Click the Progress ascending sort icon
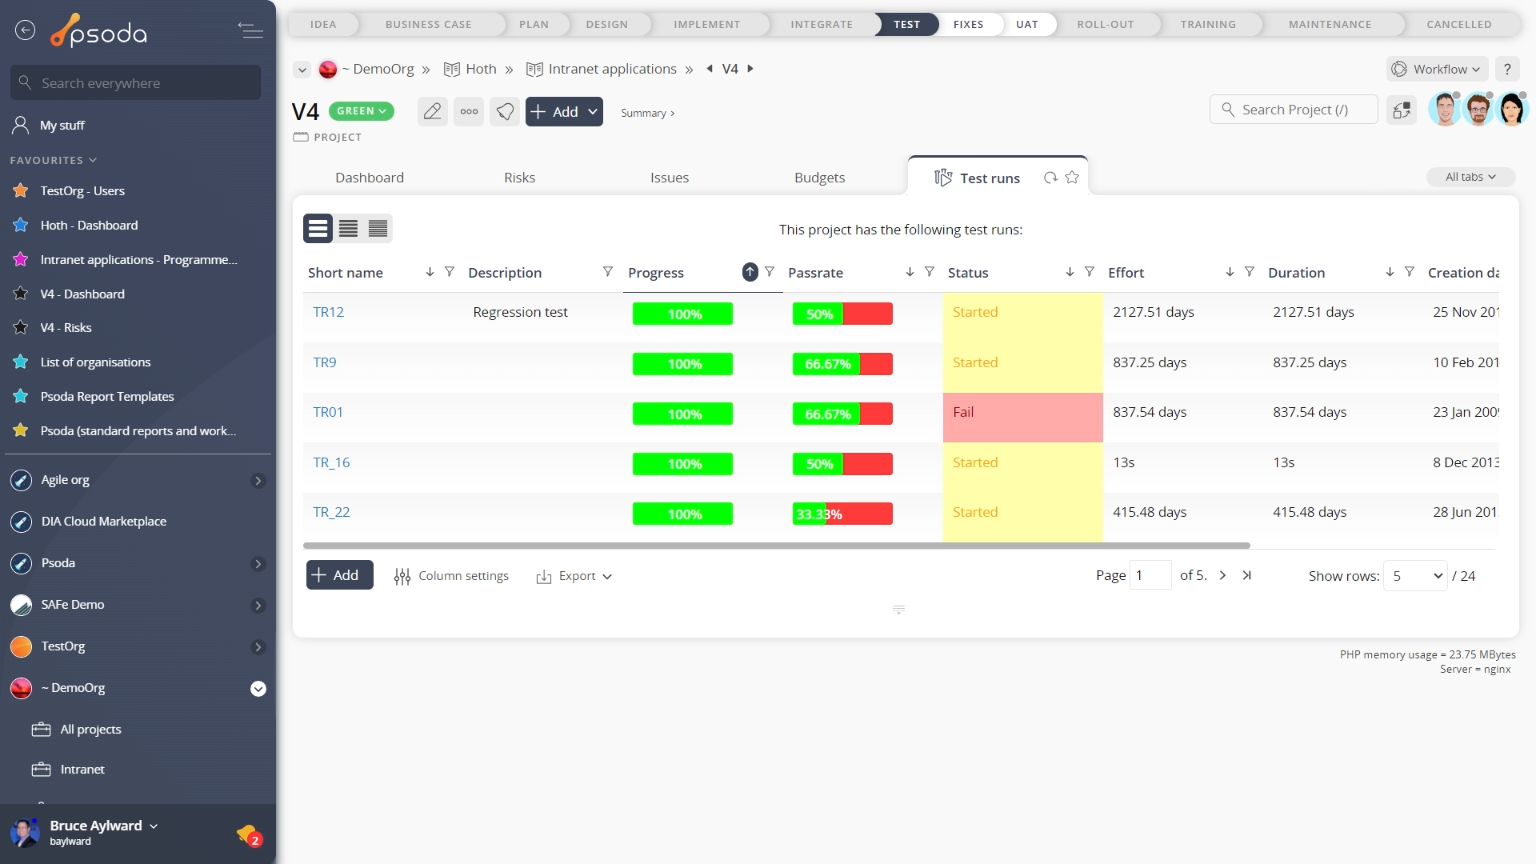Screen dimensions: 1536x864 tap(750, 272)
